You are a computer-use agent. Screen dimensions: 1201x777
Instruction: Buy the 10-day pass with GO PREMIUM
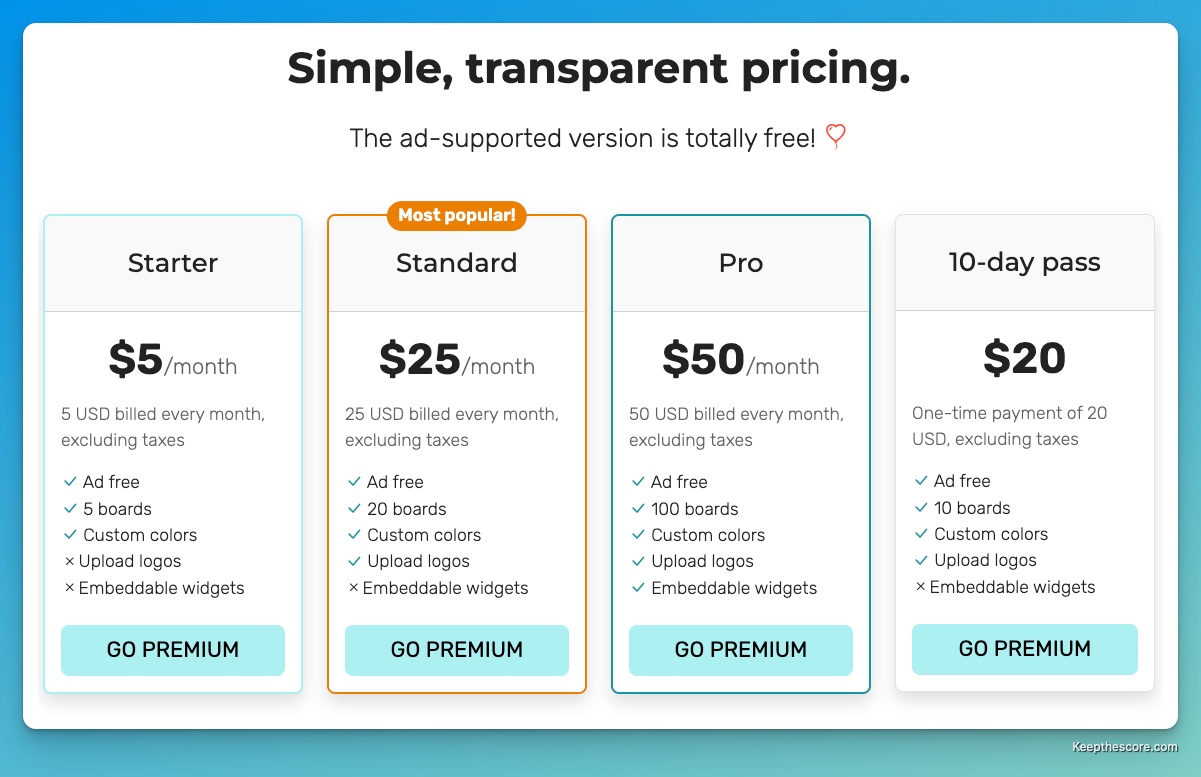pos(1025,649)
